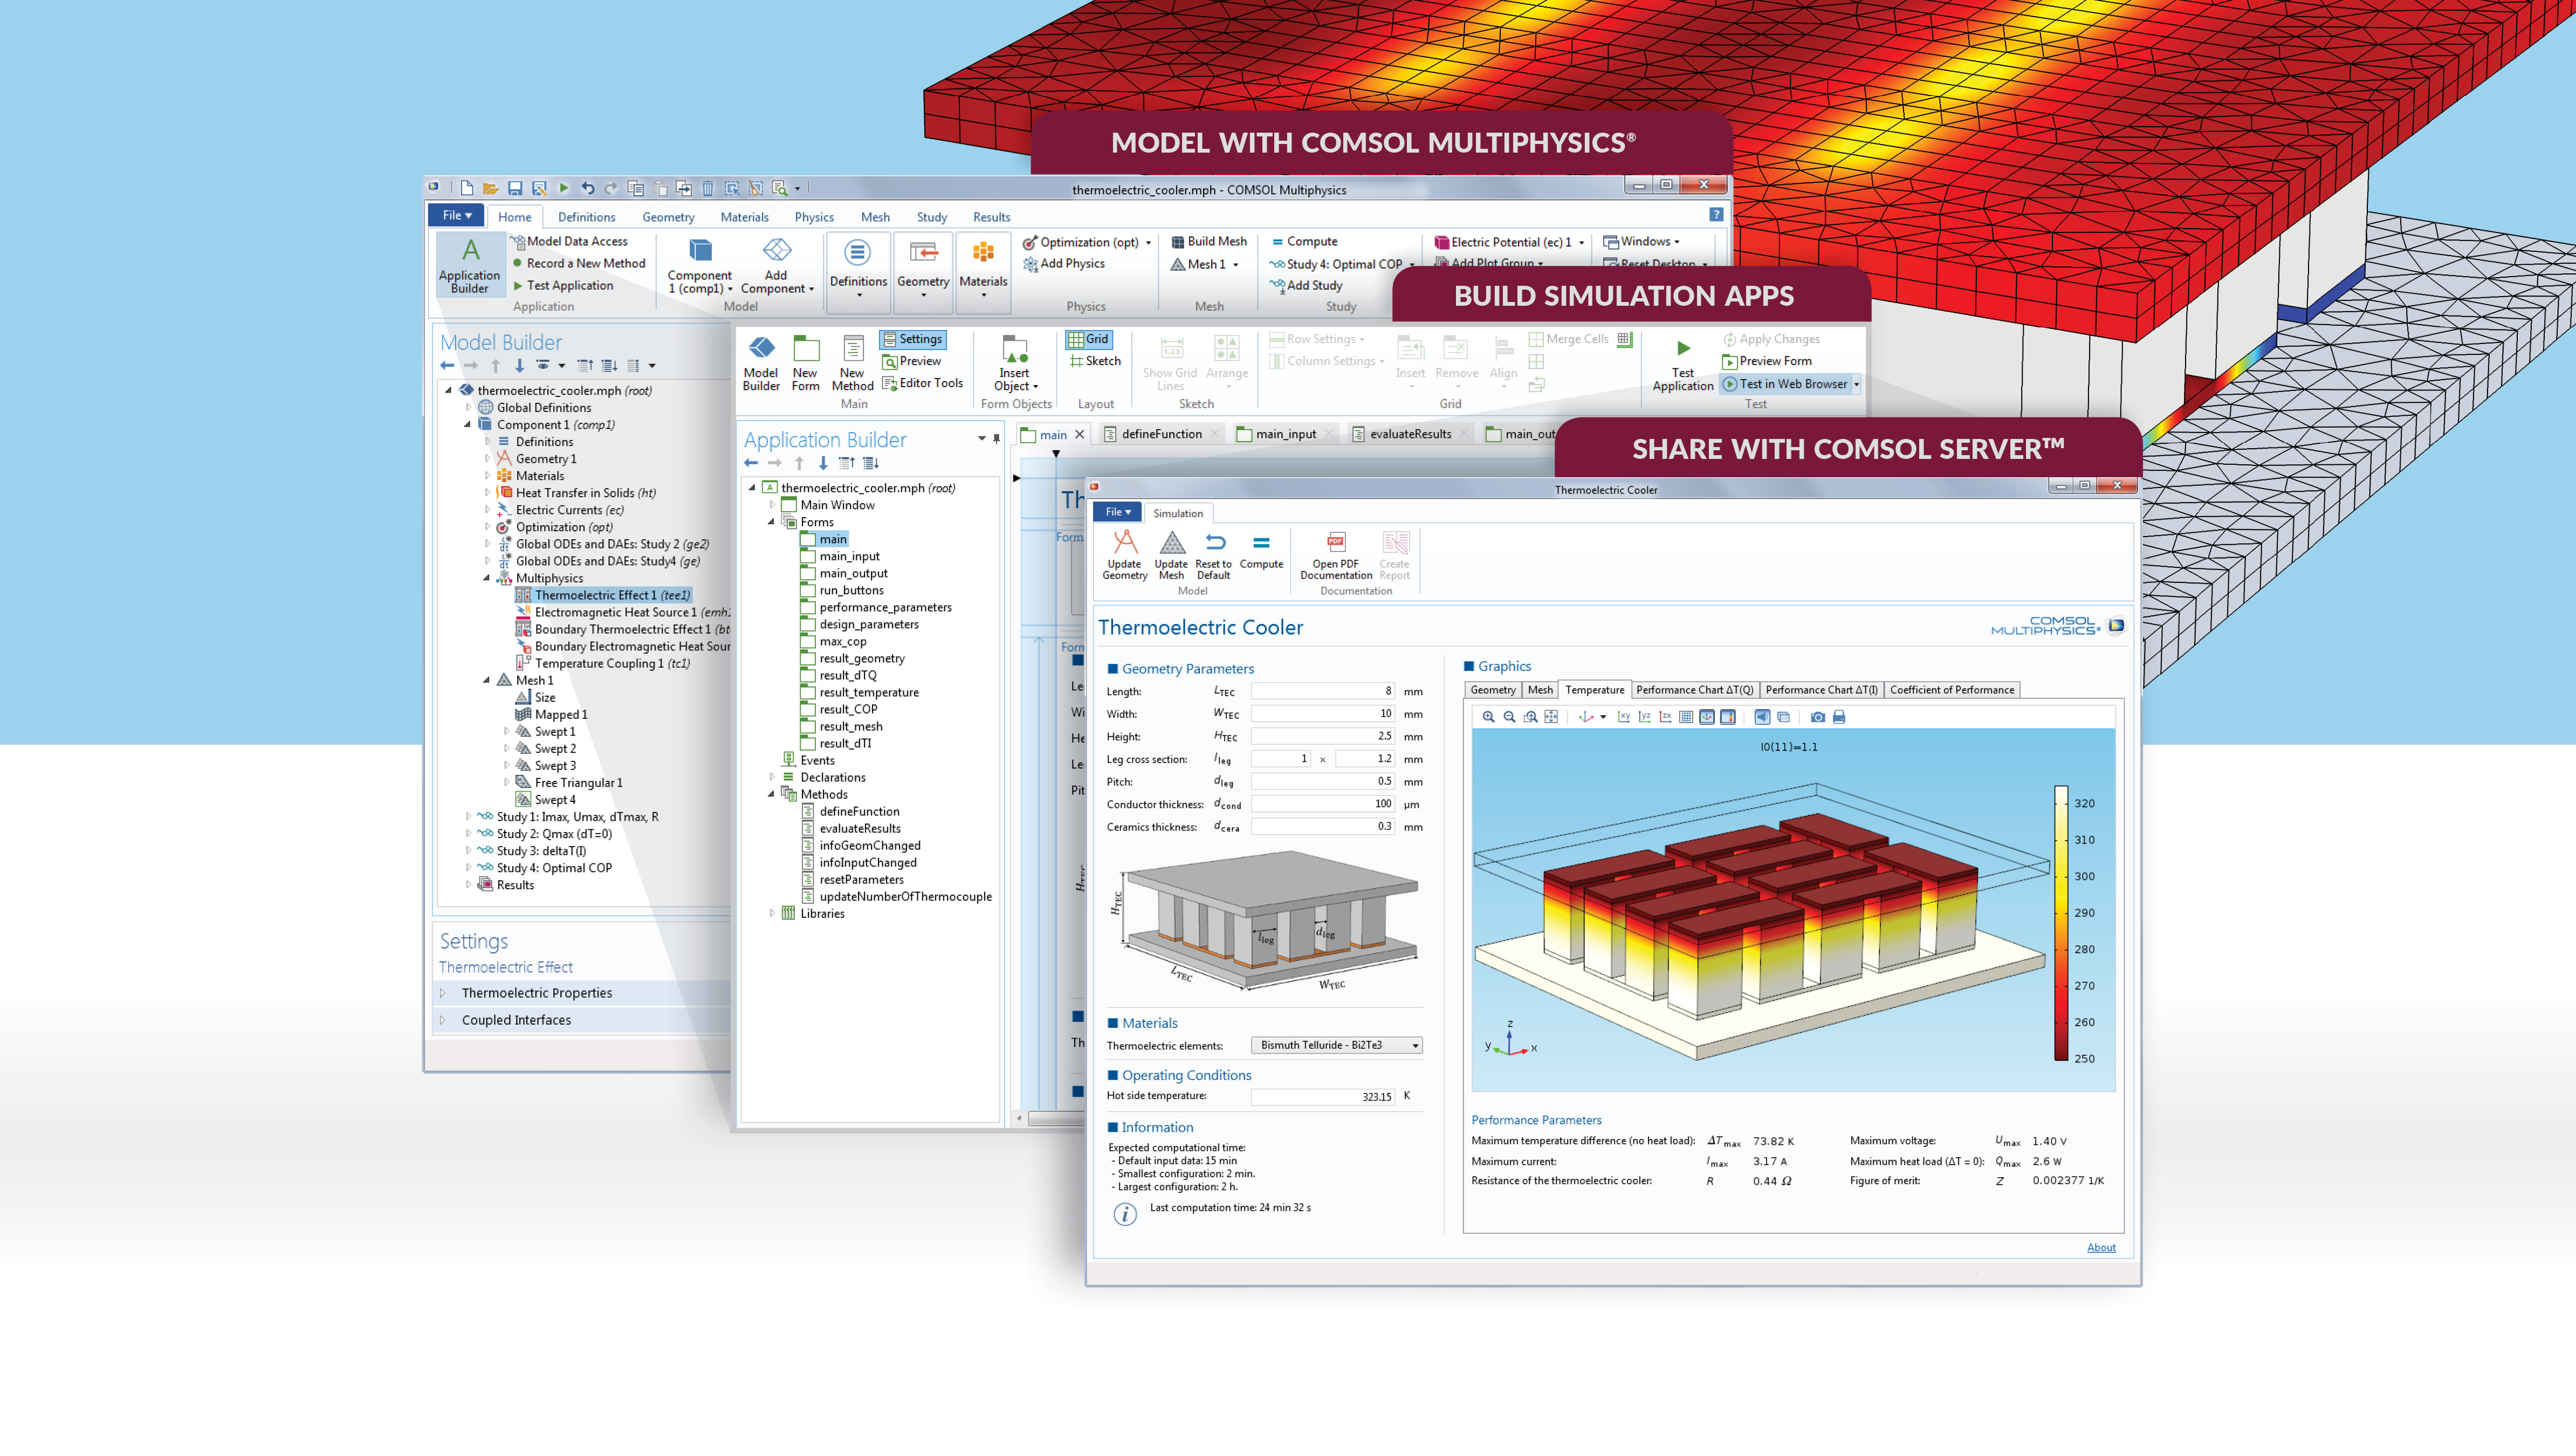Collapse Forms node in Application Builder tree
This screenshot has height=1456, width=2576.
click(771, 522)
